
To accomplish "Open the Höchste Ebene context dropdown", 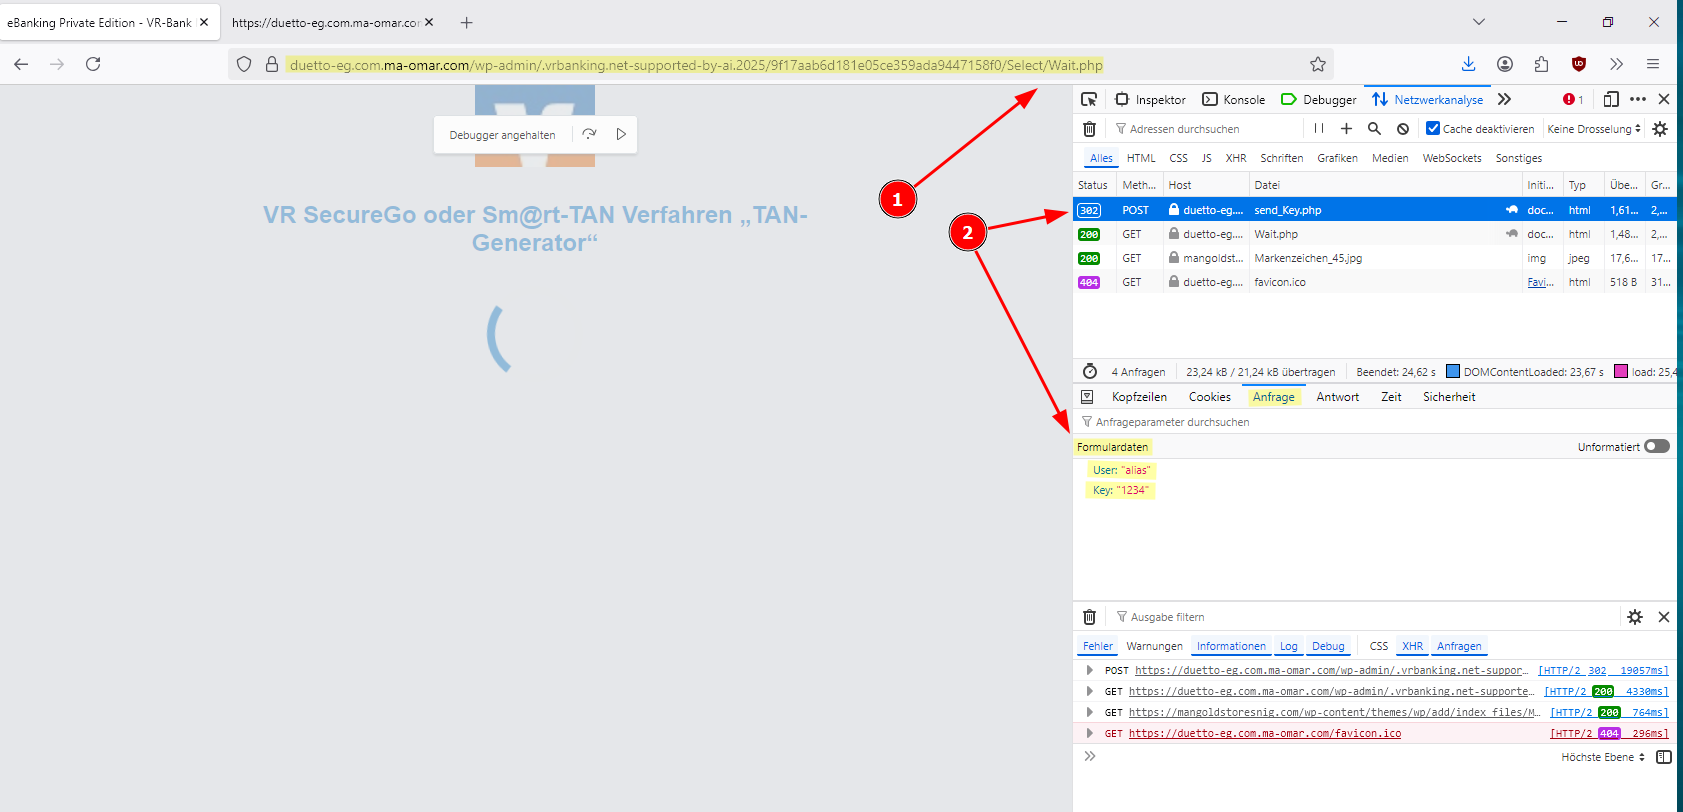I will click(1602, 757).
